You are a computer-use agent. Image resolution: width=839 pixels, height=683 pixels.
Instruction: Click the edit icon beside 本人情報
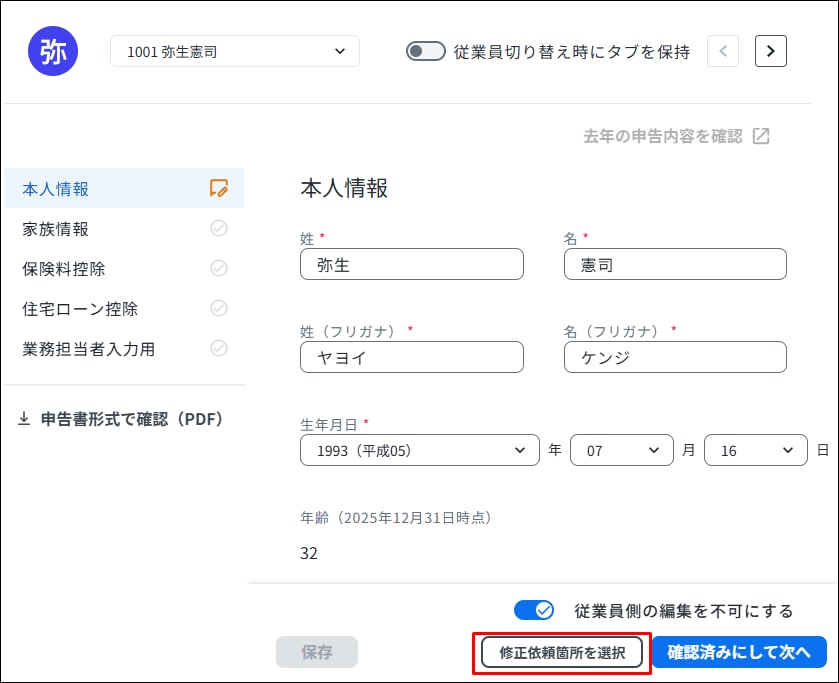(x=219, y=188)
